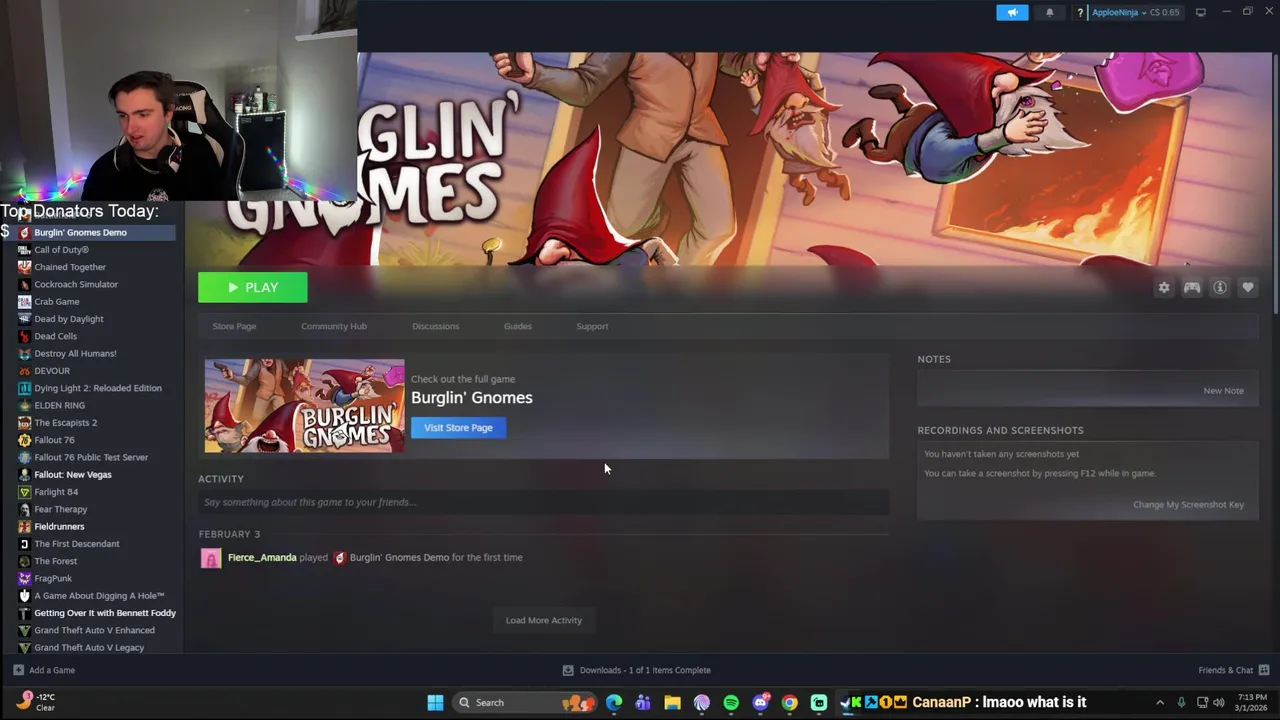Image resolution: width=1280 pixels, height=720 pixels.
Task: Click Add a Game
Action: 44,670
